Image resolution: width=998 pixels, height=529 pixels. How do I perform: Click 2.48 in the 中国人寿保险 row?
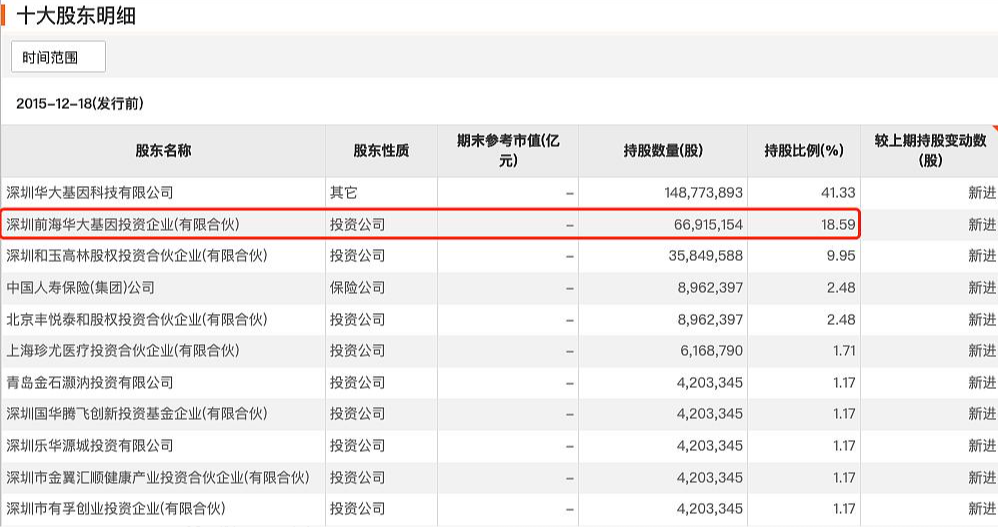click(x=841, y=287)
